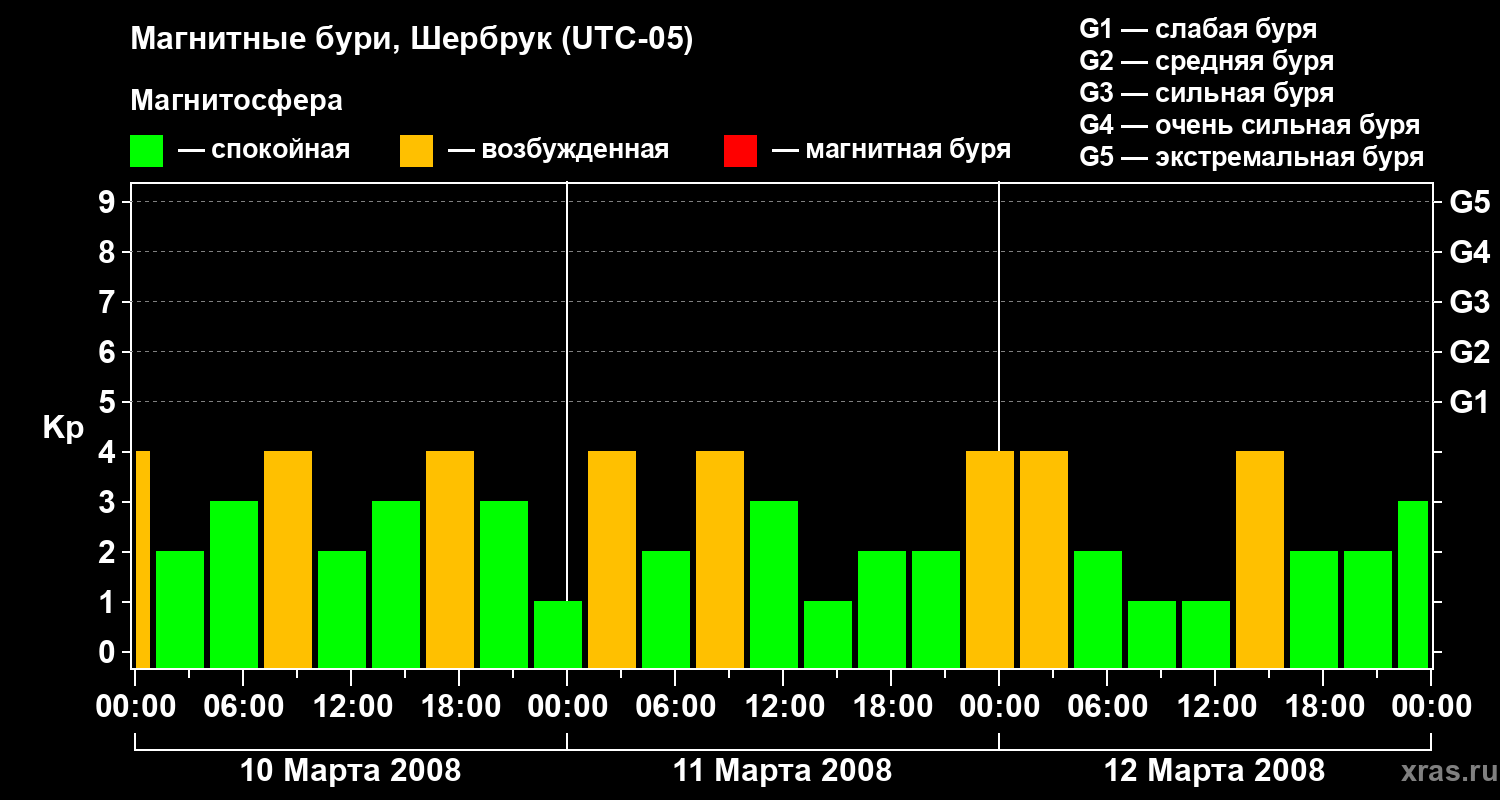Click the 'G2' label on the right axis
1500x800 pixels.
(x=1469, y=352)
